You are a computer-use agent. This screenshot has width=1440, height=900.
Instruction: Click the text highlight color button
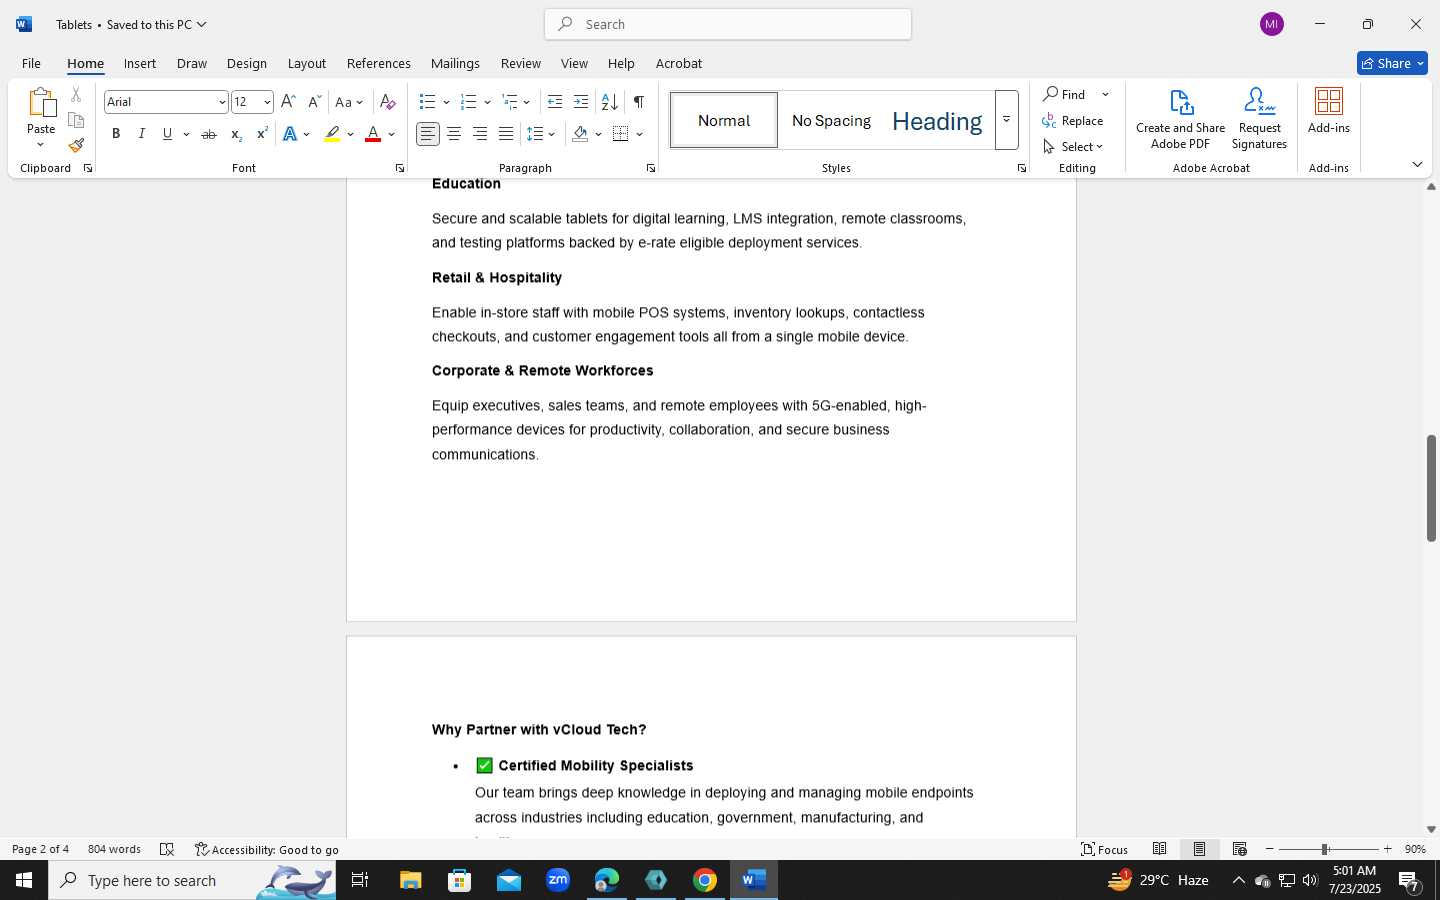tap(332, 134)
